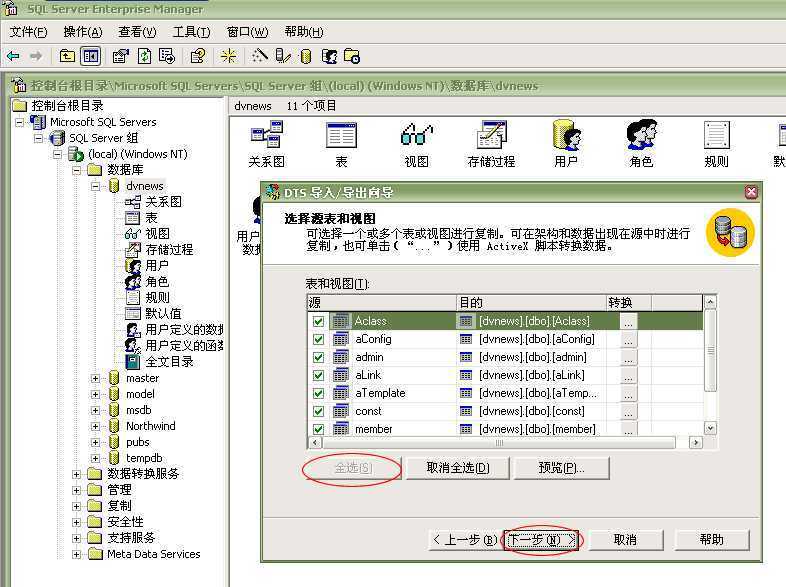Collapse the dvnews database node

click(x=96, y=186)
